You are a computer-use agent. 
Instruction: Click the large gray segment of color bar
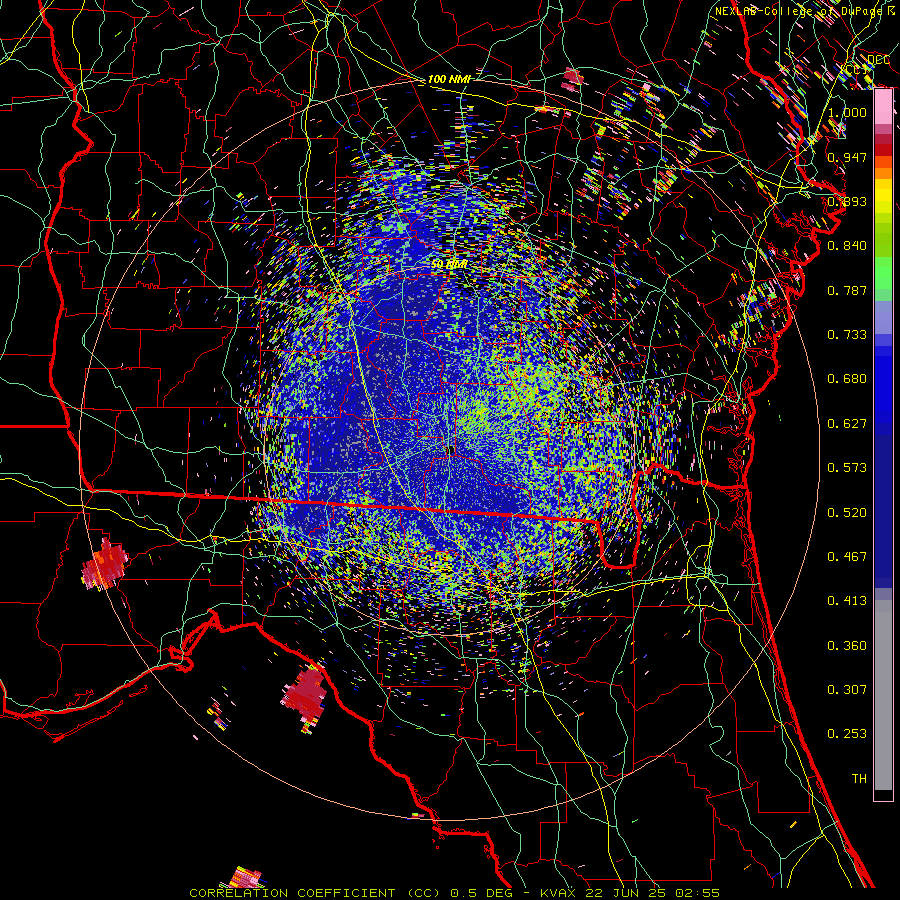tap(883, 695)
